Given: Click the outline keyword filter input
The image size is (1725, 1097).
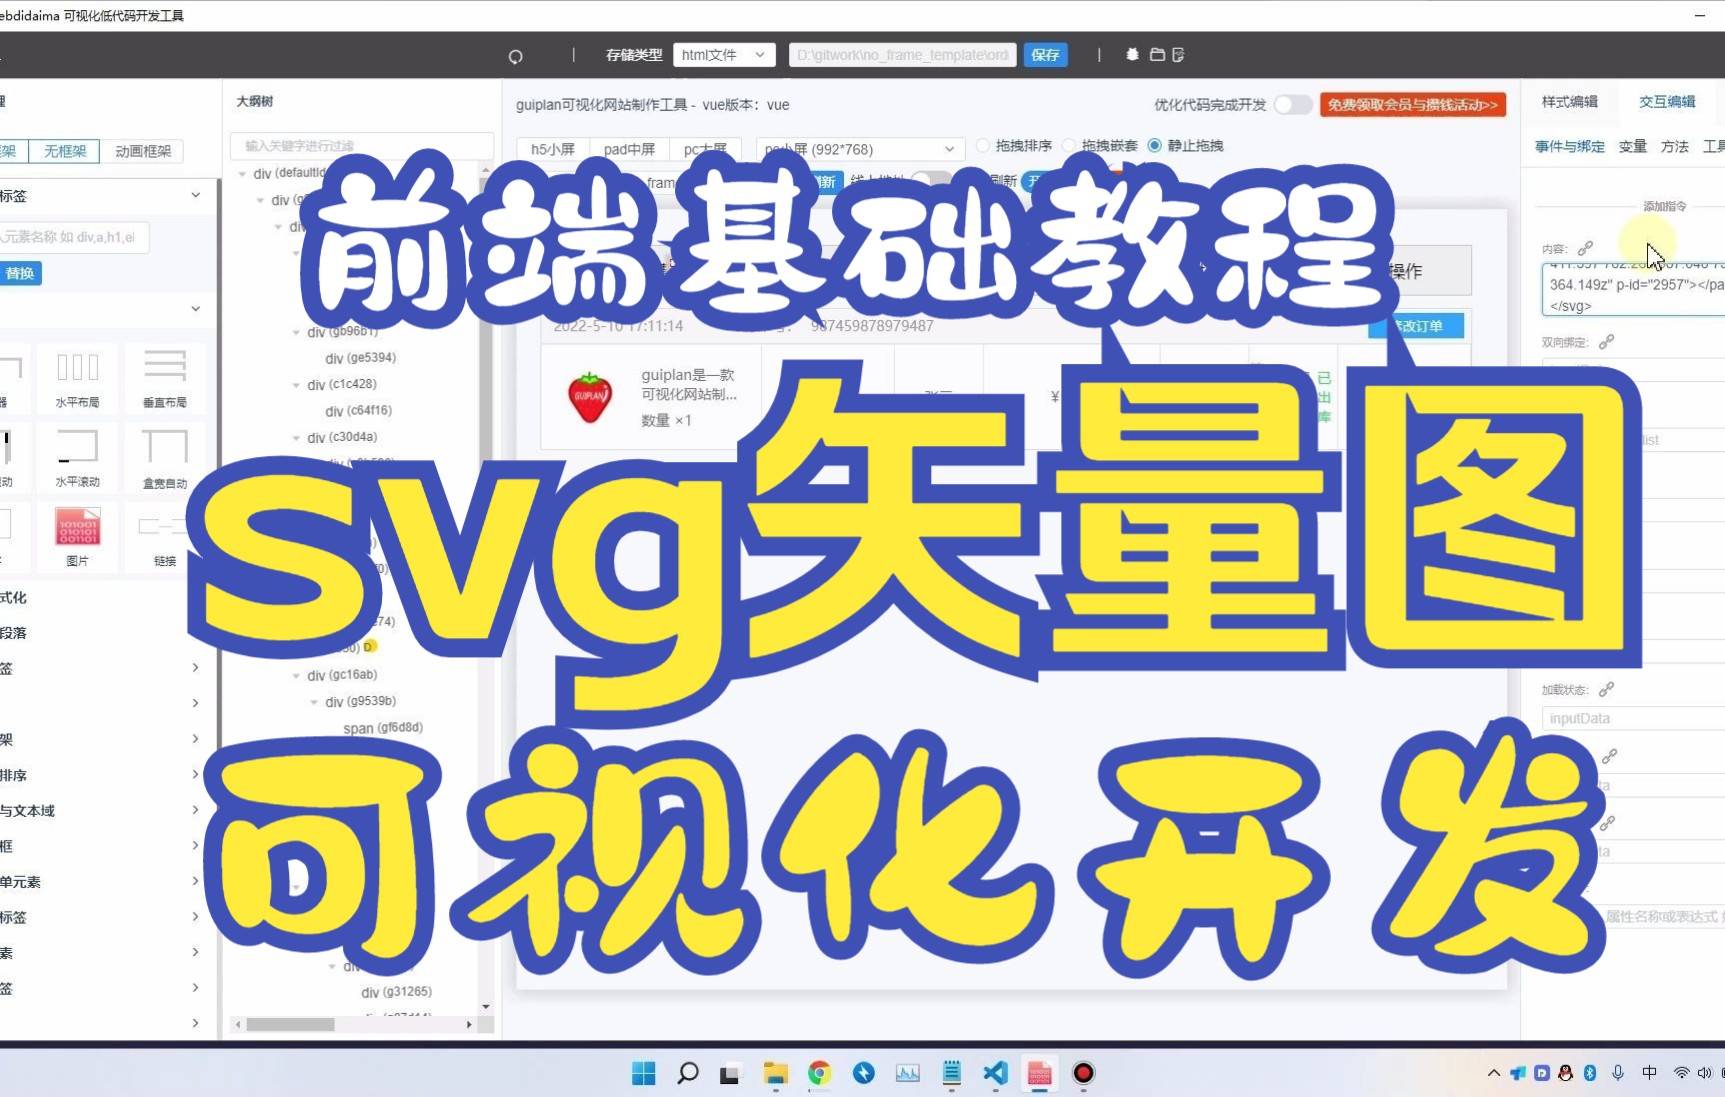Looking at the screenshot, I should pos(361,146).
